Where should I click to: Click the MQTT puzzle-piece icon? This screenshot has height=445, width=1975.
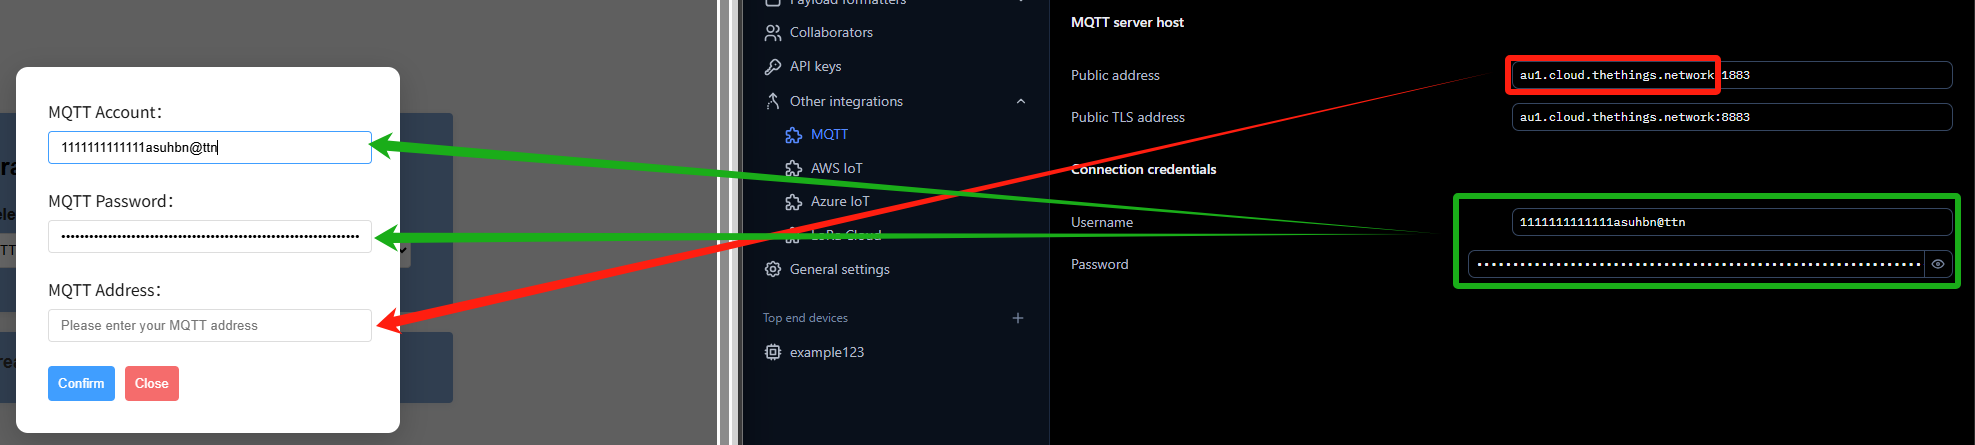794,135
